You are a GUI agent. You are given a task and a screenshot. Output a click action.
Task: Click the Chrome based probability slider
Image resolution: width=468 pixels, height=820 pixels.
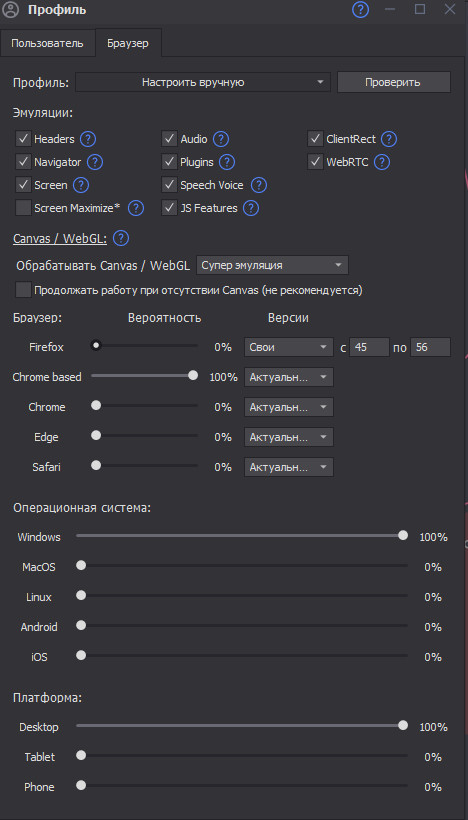point(144,375)
